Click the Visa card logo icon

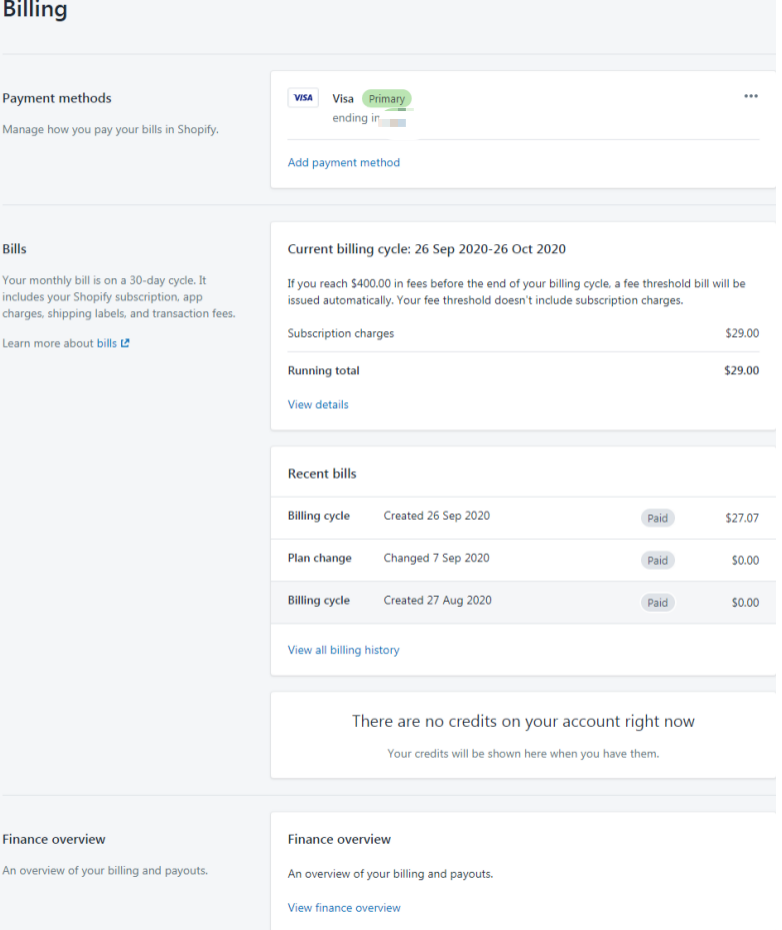tap(303, 98)
